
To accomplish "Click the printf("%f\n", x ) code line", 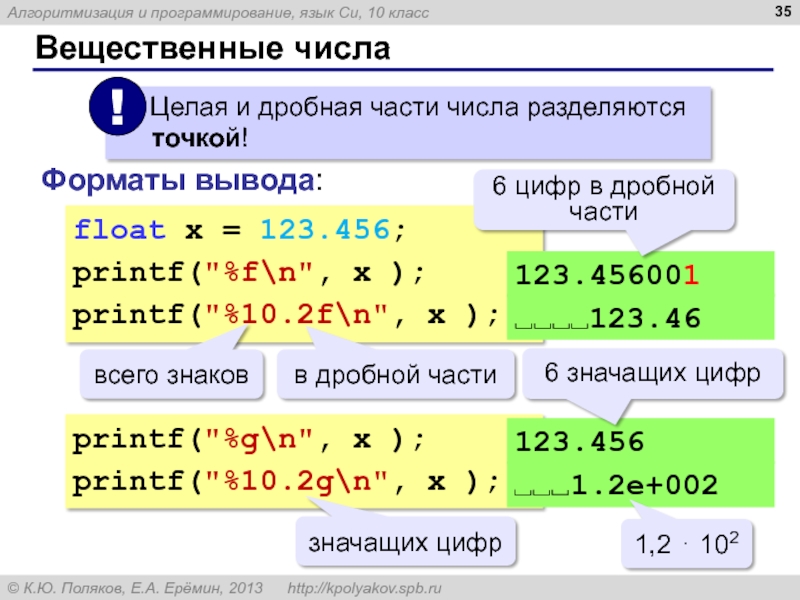I will 249,272.
